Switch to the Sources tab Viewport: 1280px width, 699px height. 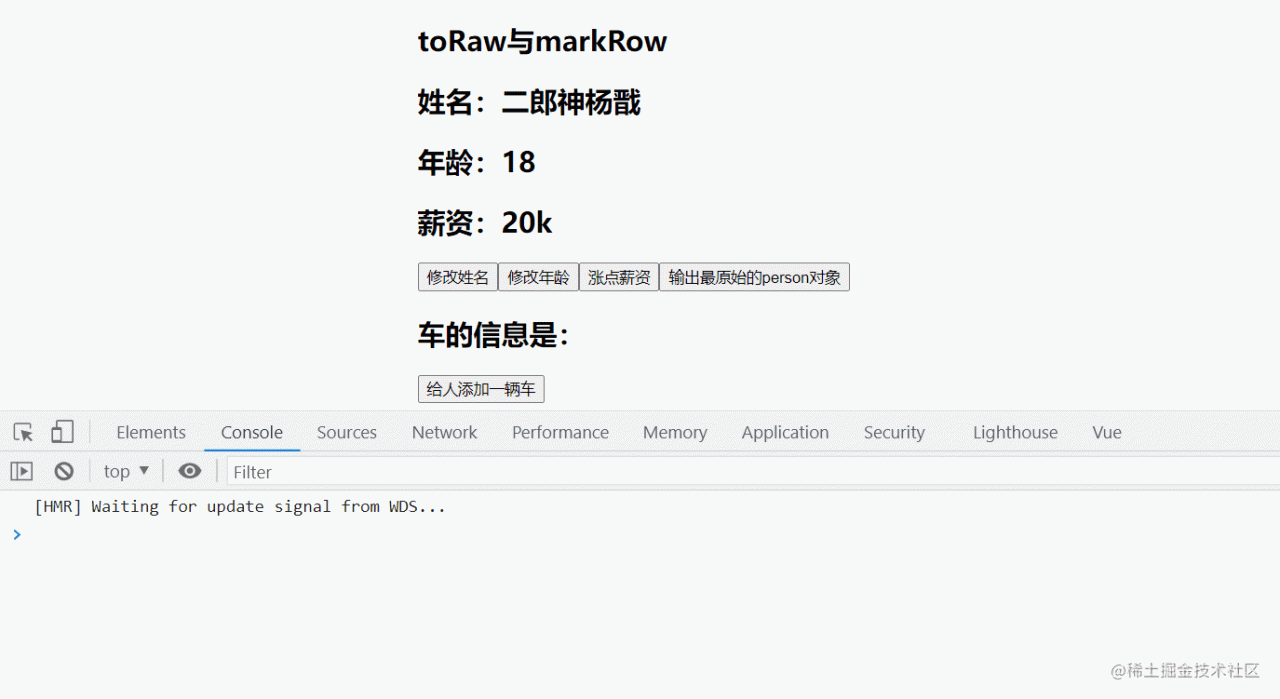point(346,432)
